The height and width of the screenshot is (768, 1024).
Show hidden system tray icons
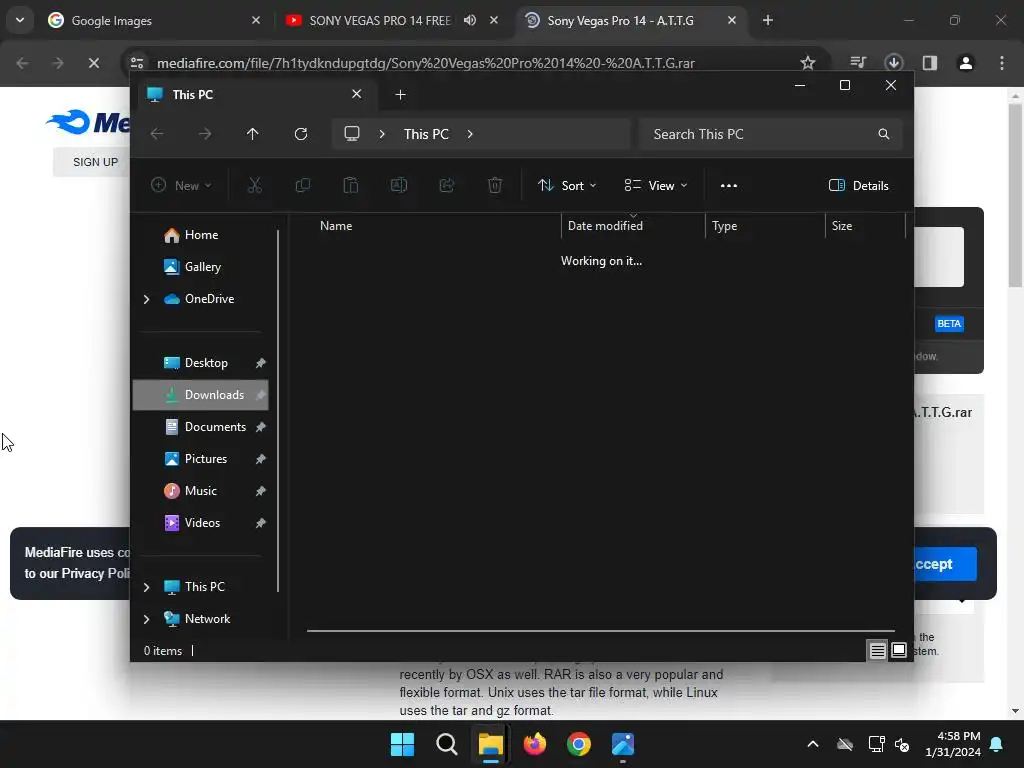click(813, 744)
